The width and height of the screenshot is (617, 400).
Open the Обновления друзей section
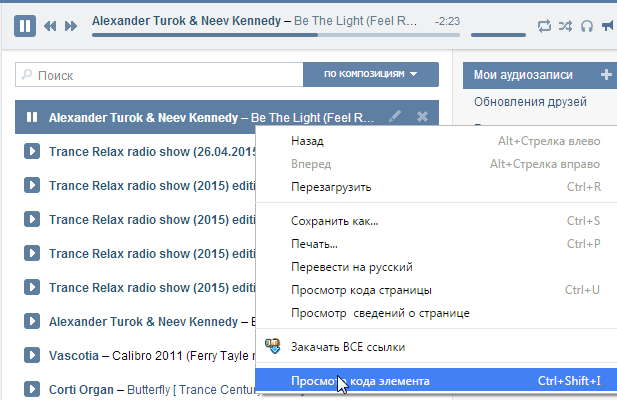click(x=530, y=102)
